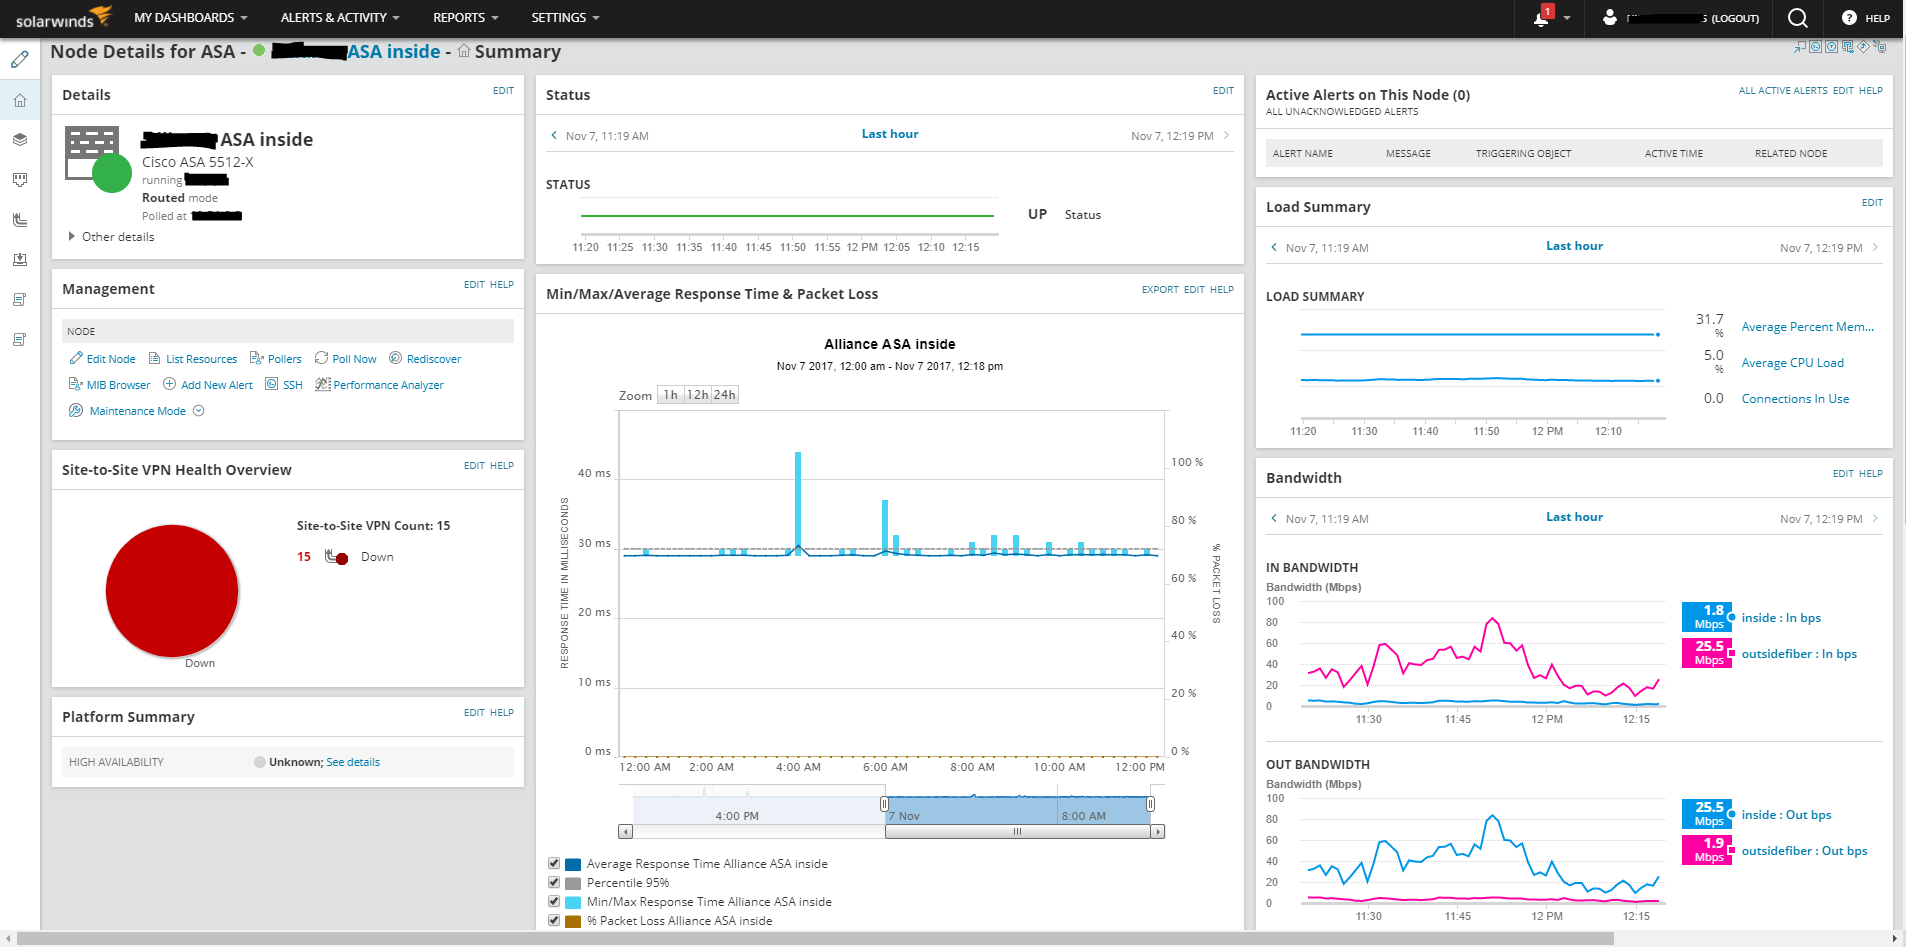Go to previous period in Load Summary
This screenshot has height=947, width=1906.
(x=1274, y=247)
